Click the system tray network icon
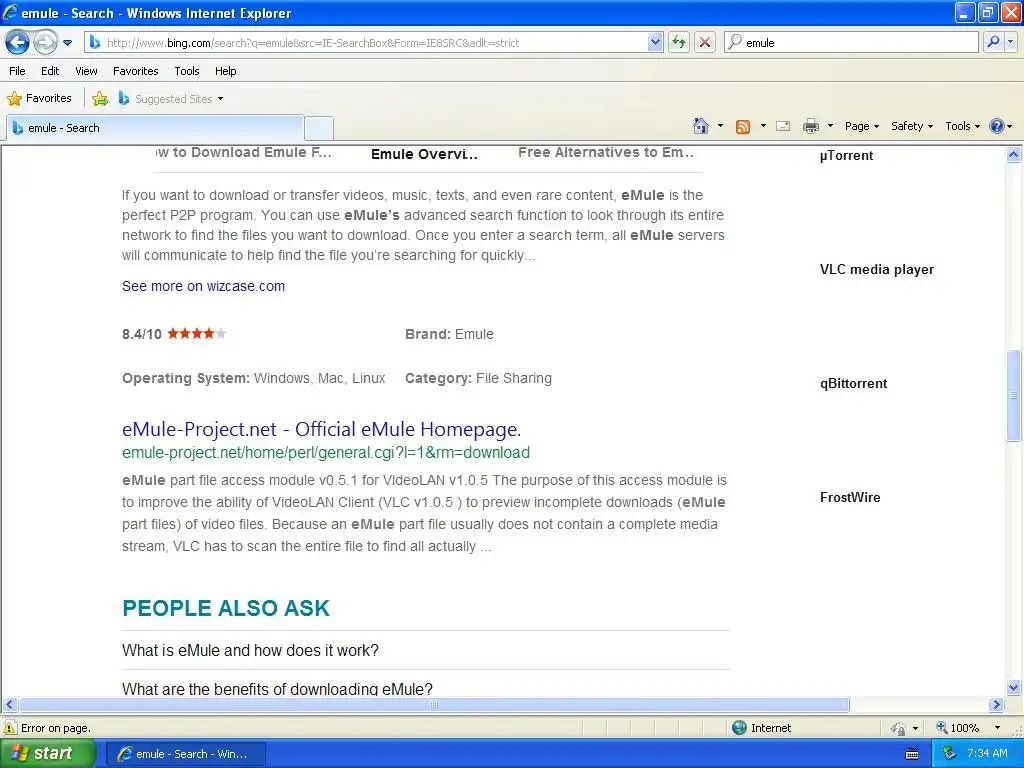Image resolution: width=1024 pixels, height=768 pixels. point(950,754)
